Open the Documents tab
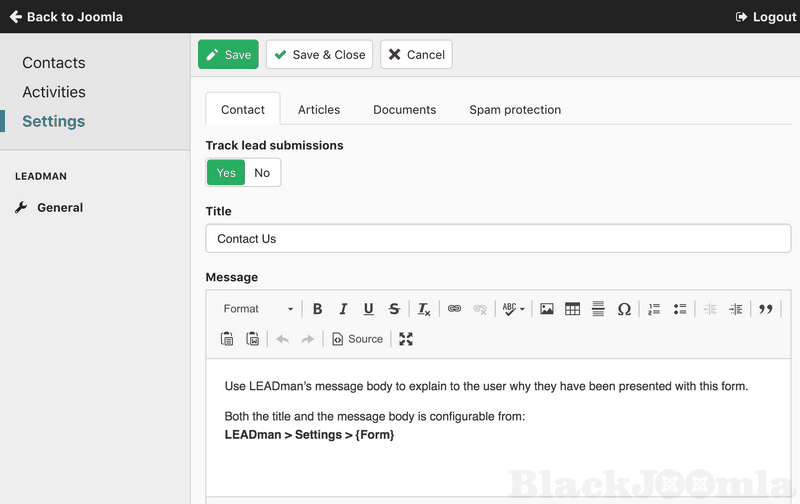This screenshot has width=800, height=504. 404,110
